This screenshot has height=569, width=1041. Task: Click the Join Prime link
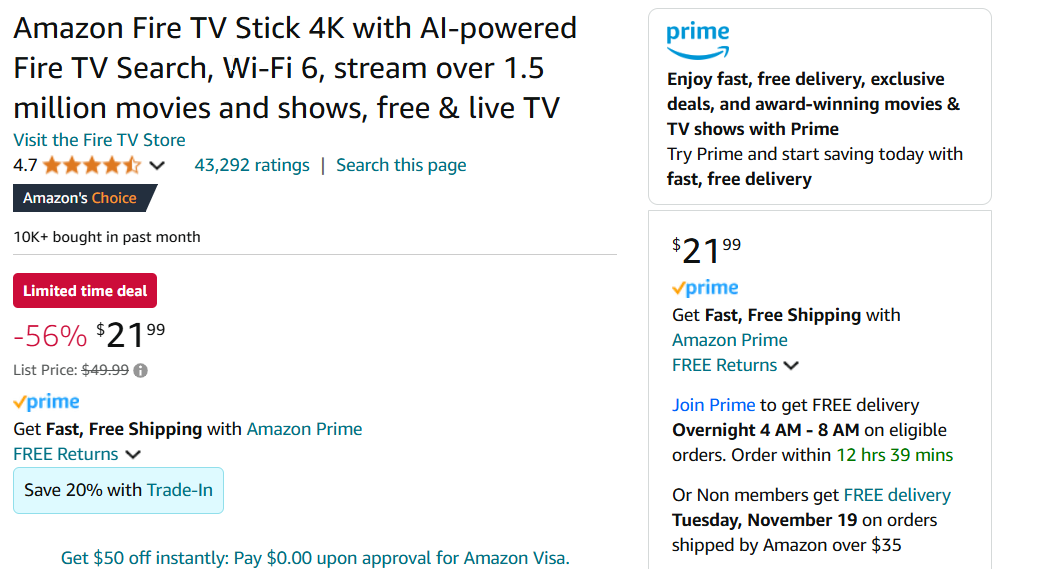713,405
